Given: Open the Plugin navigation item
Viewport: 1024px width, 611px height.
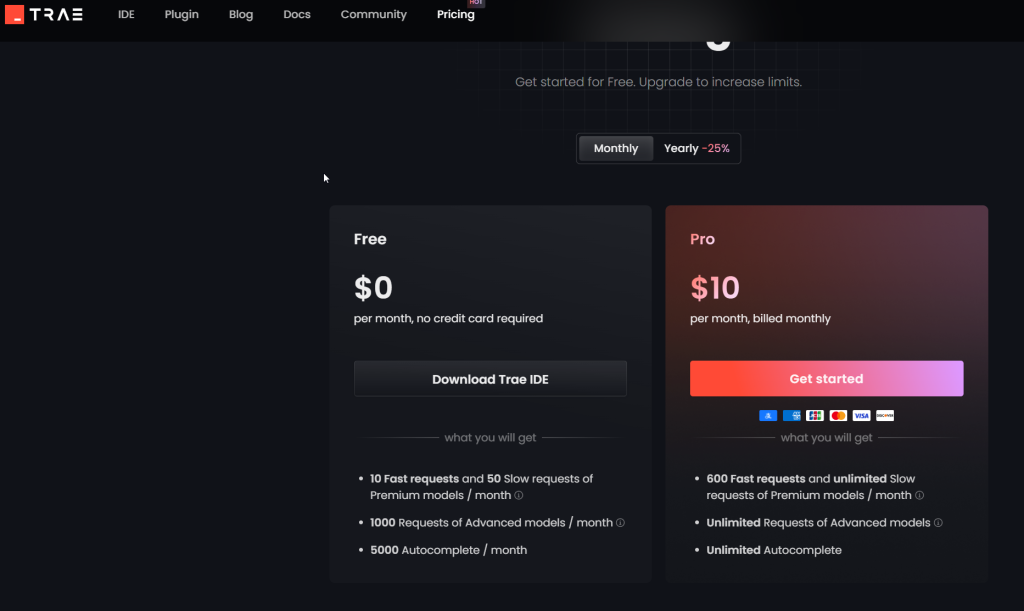Looking at the screenshot, I should tap(182, 14).
